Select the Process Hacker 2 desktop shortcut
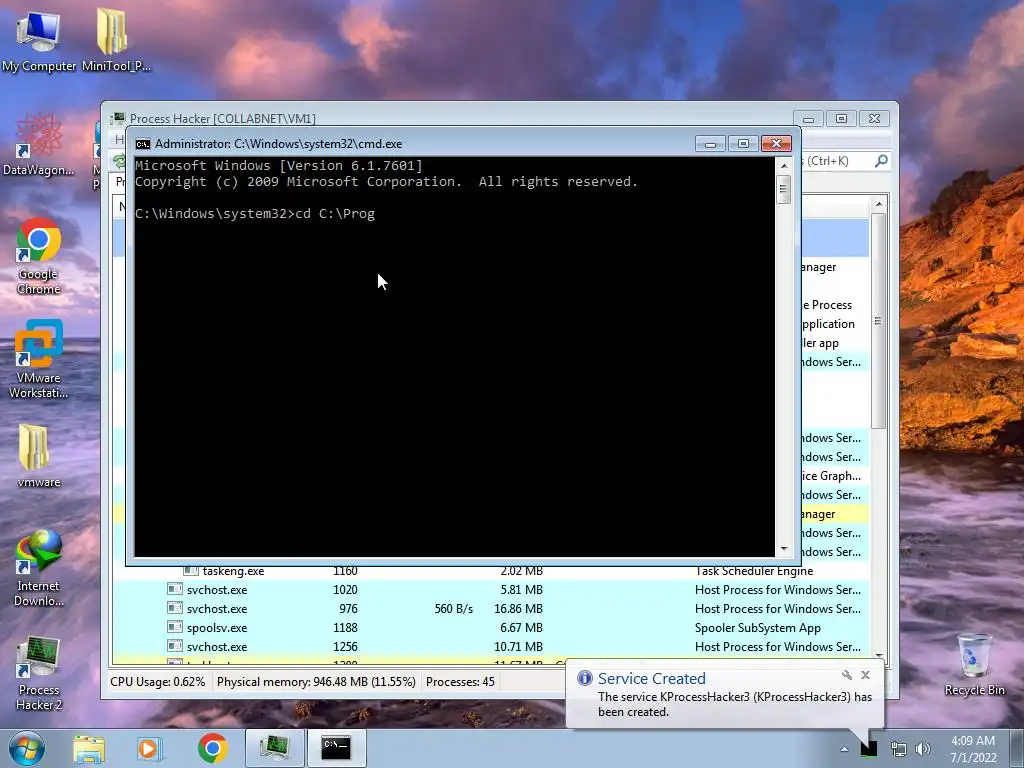 (x=38, y=673)
